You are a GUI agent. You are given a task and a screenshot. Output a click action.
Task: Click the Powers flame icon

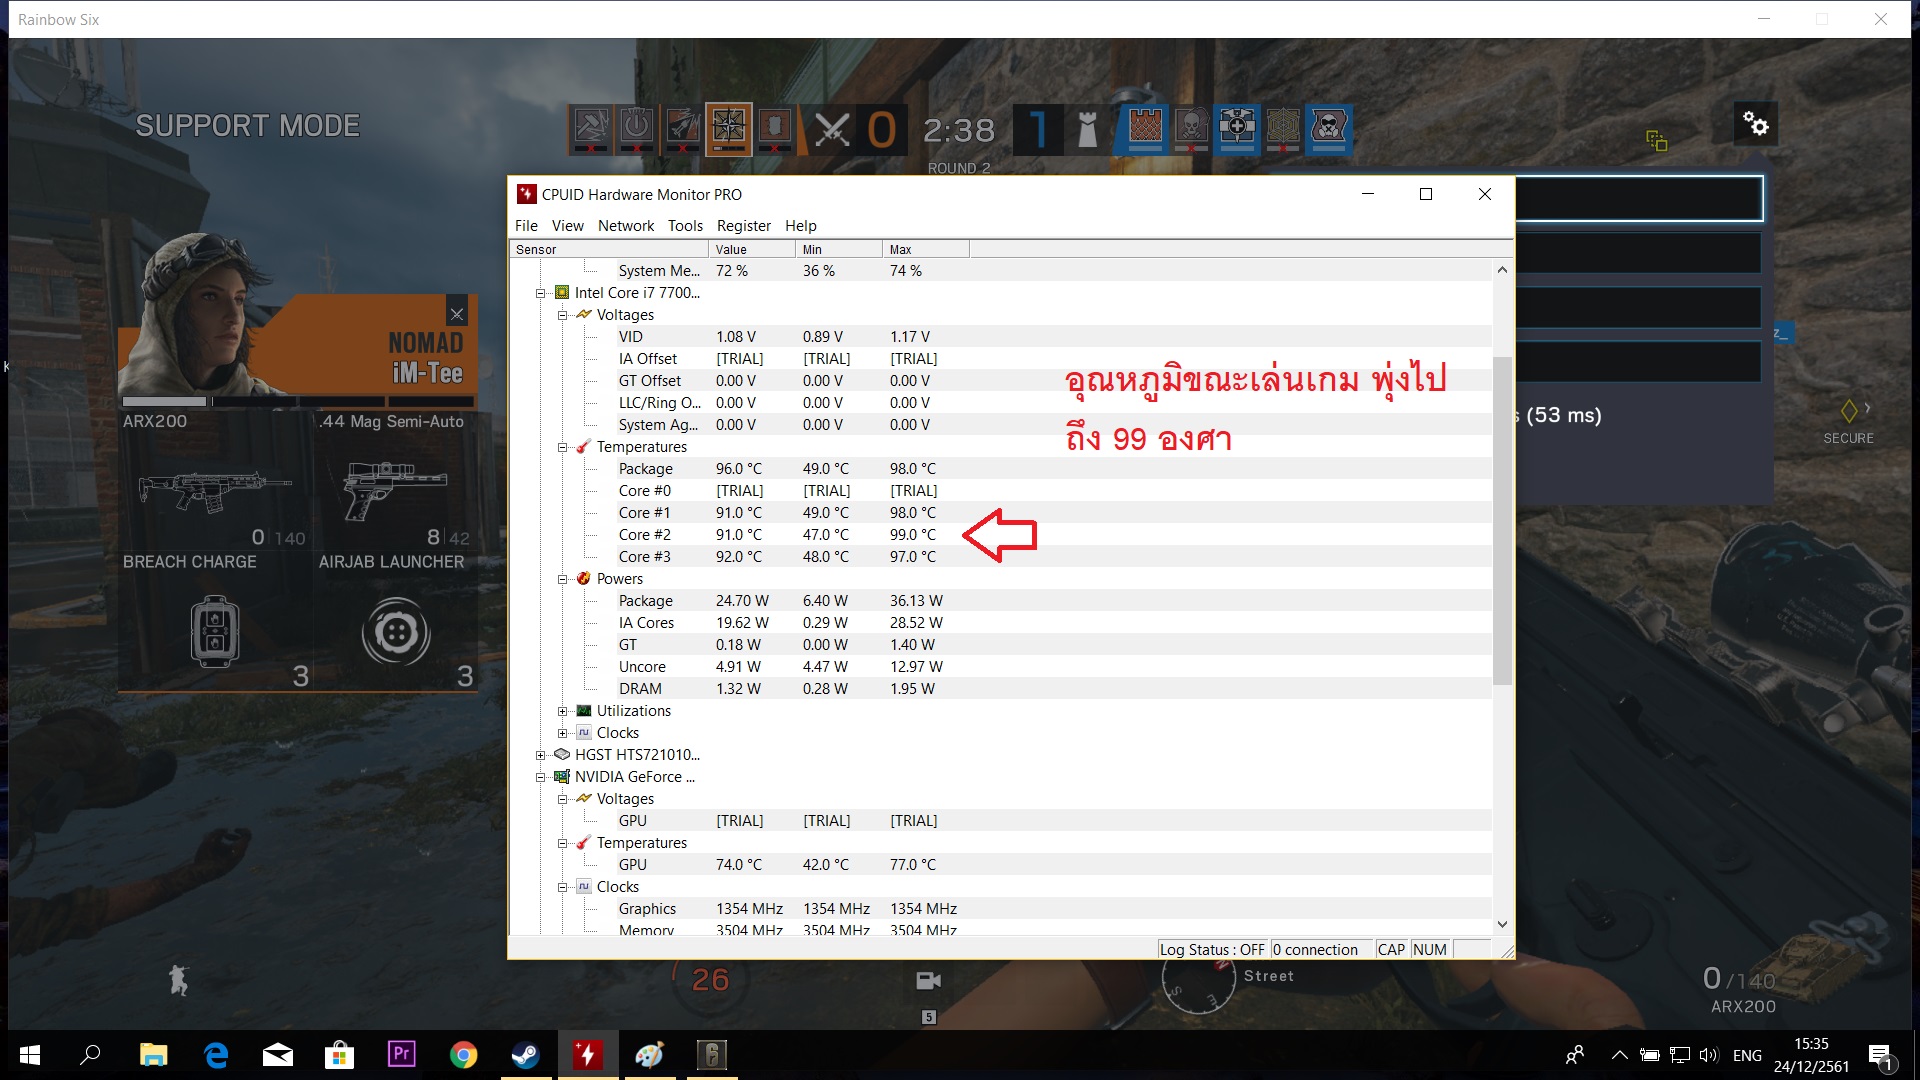[584, 579]
